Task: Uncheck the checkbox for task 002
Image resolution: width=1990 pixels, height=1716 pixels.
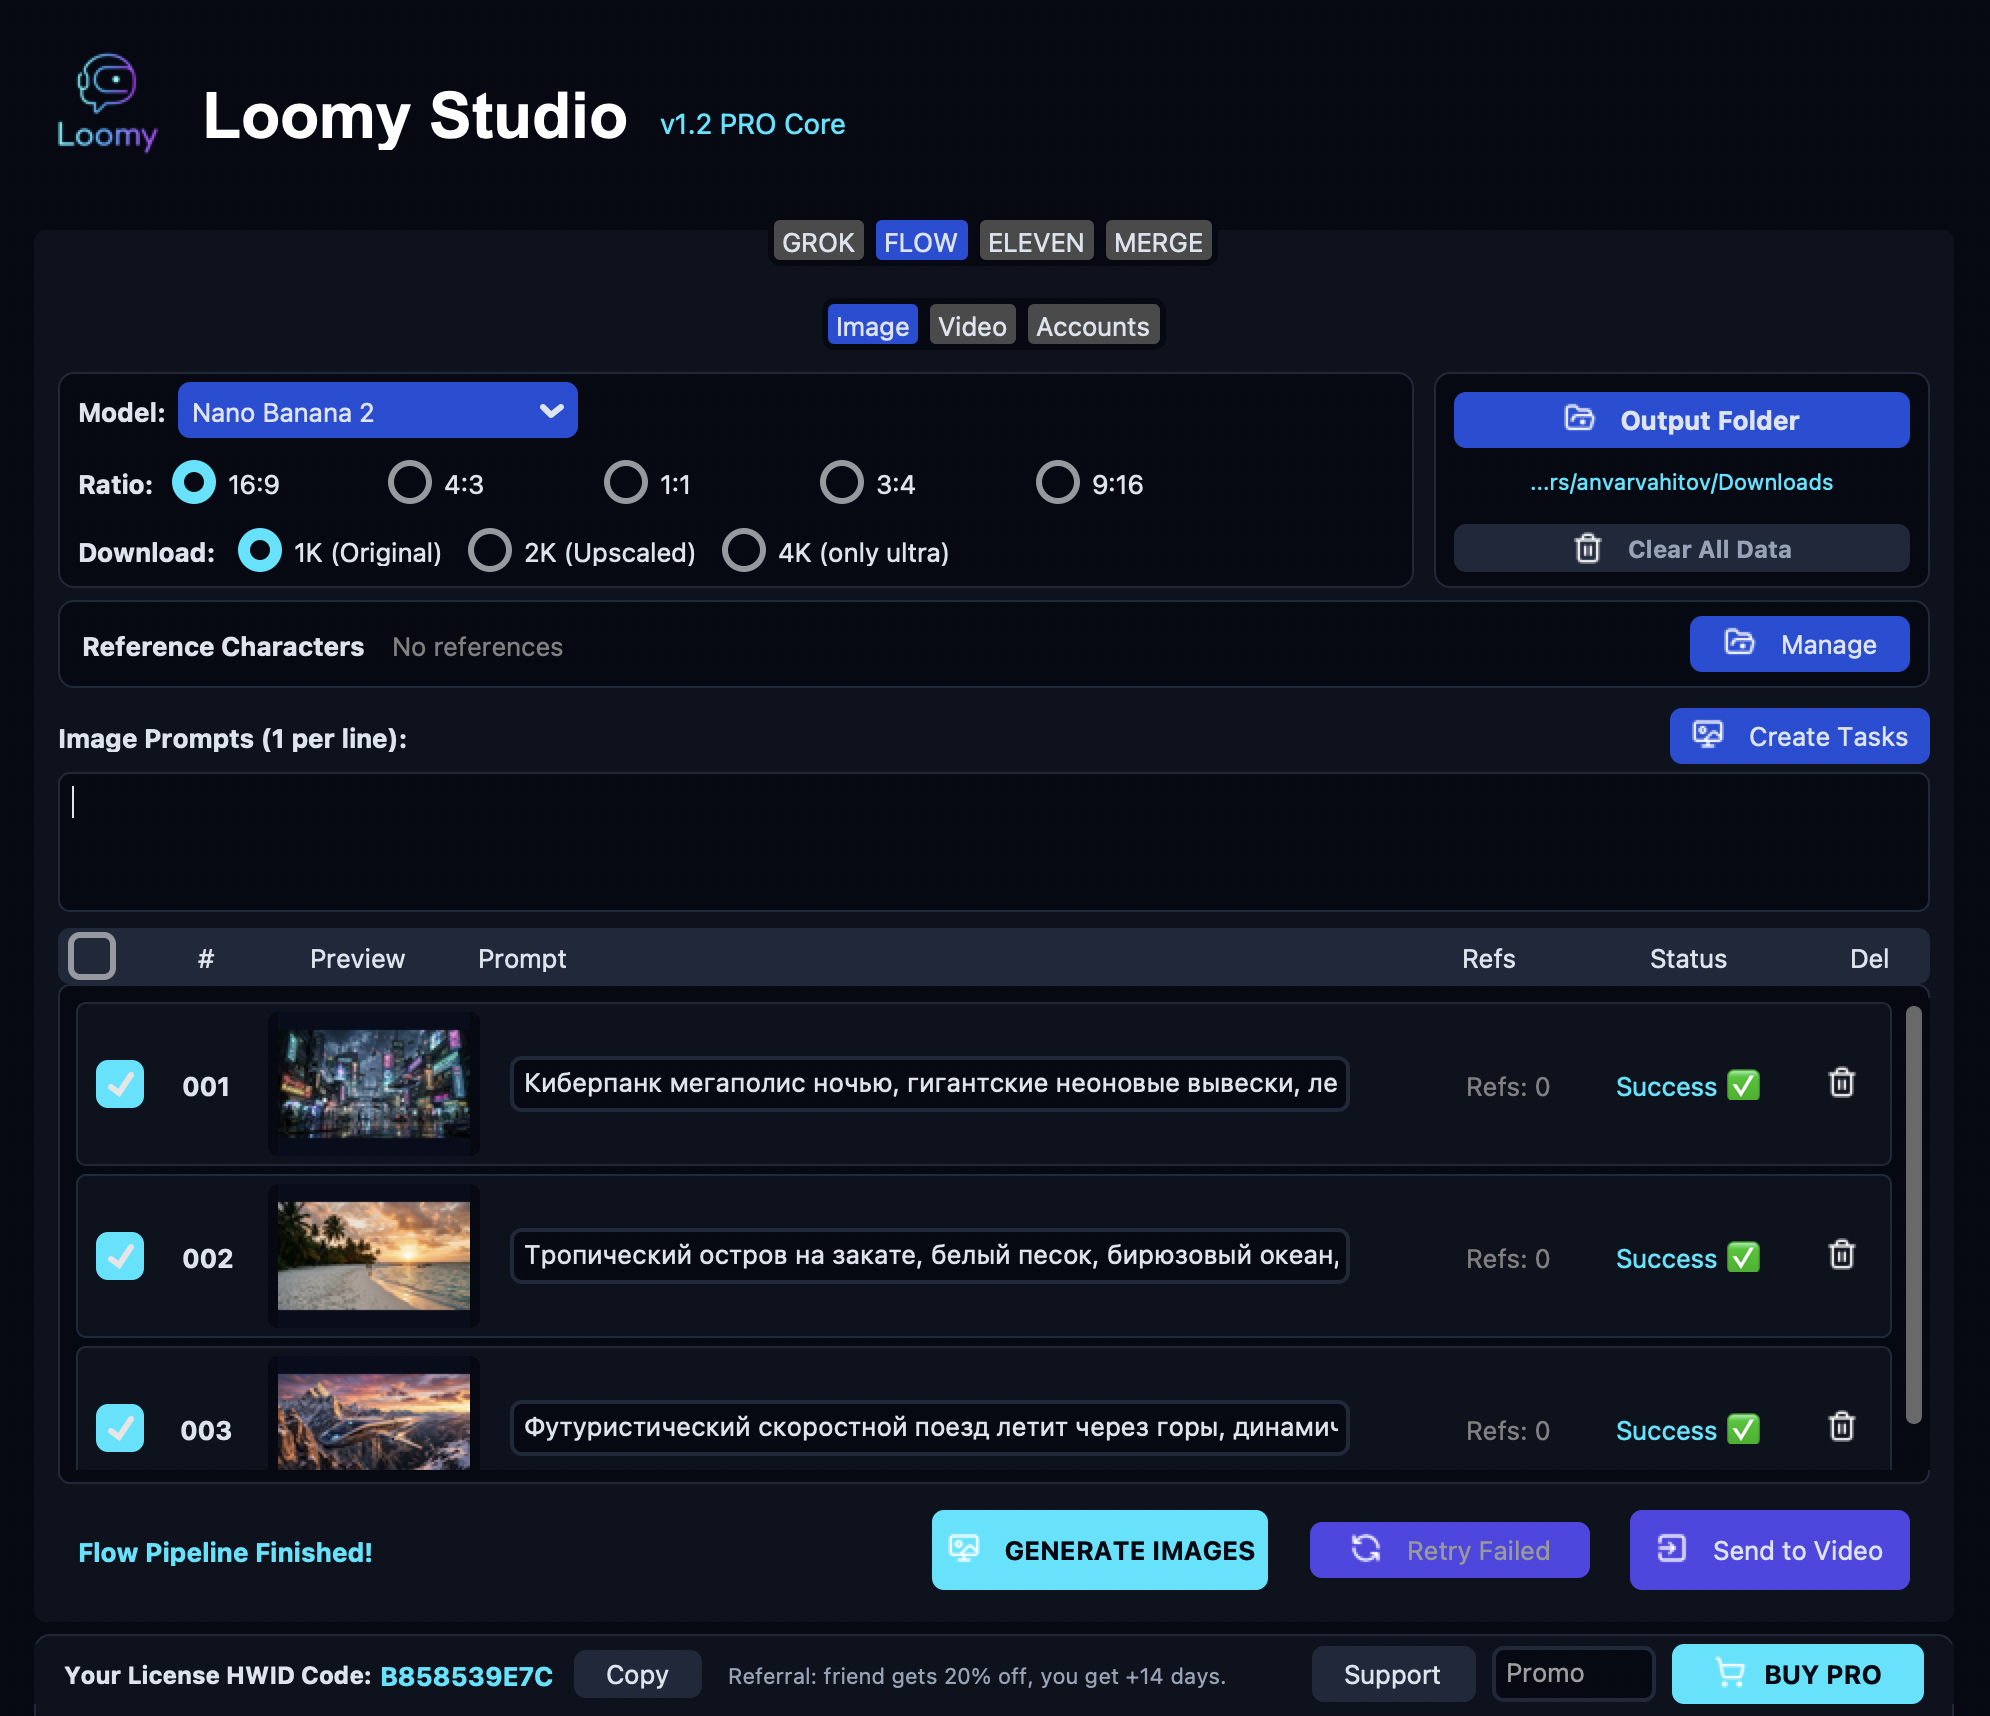Action: click(x=120, y=1257)
